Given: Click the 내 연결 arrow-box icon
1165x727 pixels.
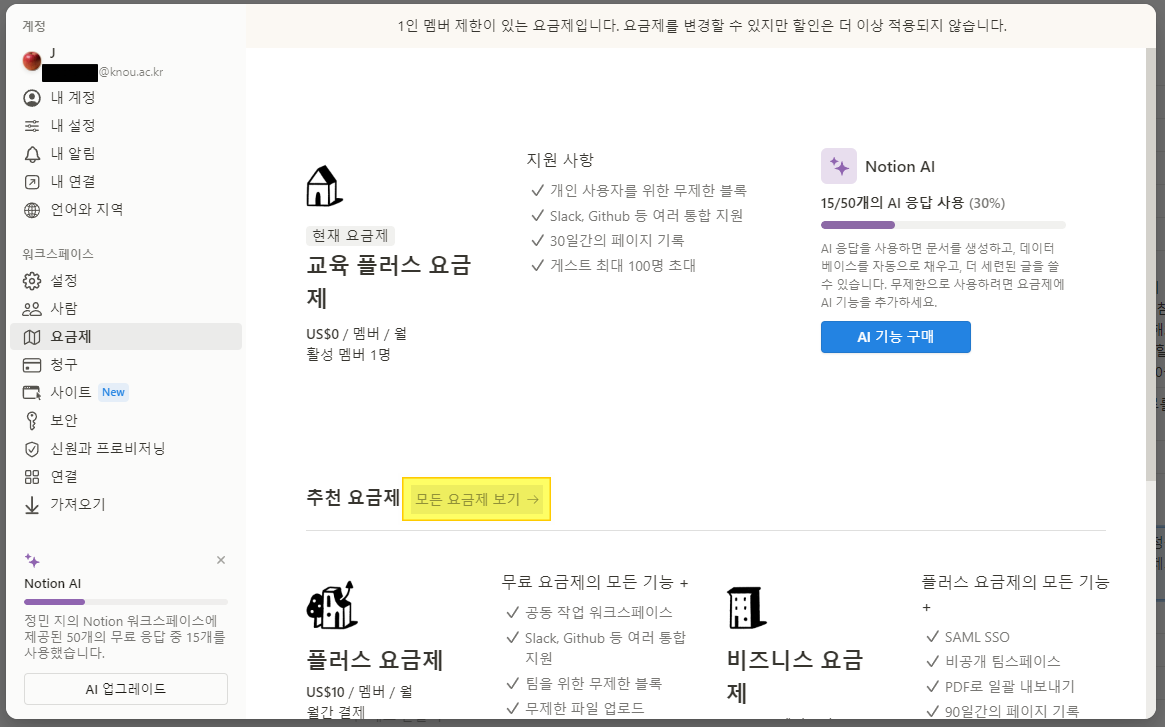Looking at the screenshot, I should coord(32,181).
